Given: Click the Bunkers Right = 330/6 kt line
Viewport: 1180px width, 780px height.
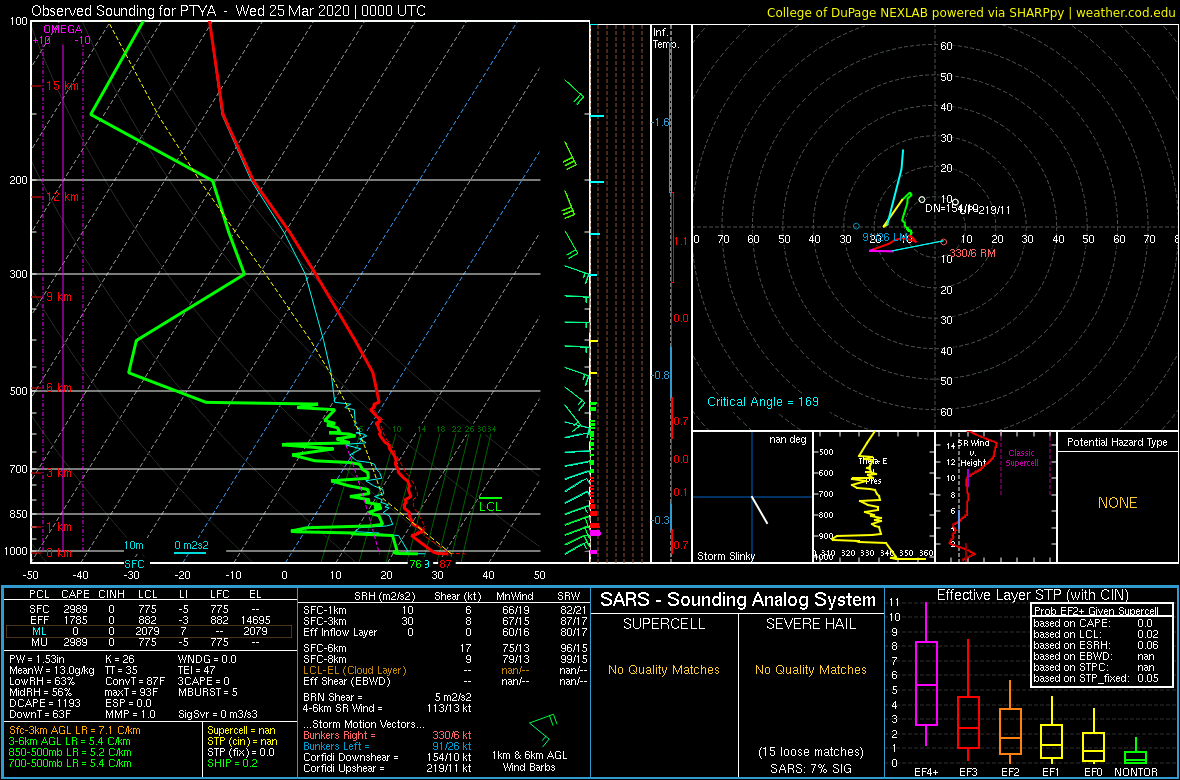Looking at the screenshot, I should click(x=388, y=735).
